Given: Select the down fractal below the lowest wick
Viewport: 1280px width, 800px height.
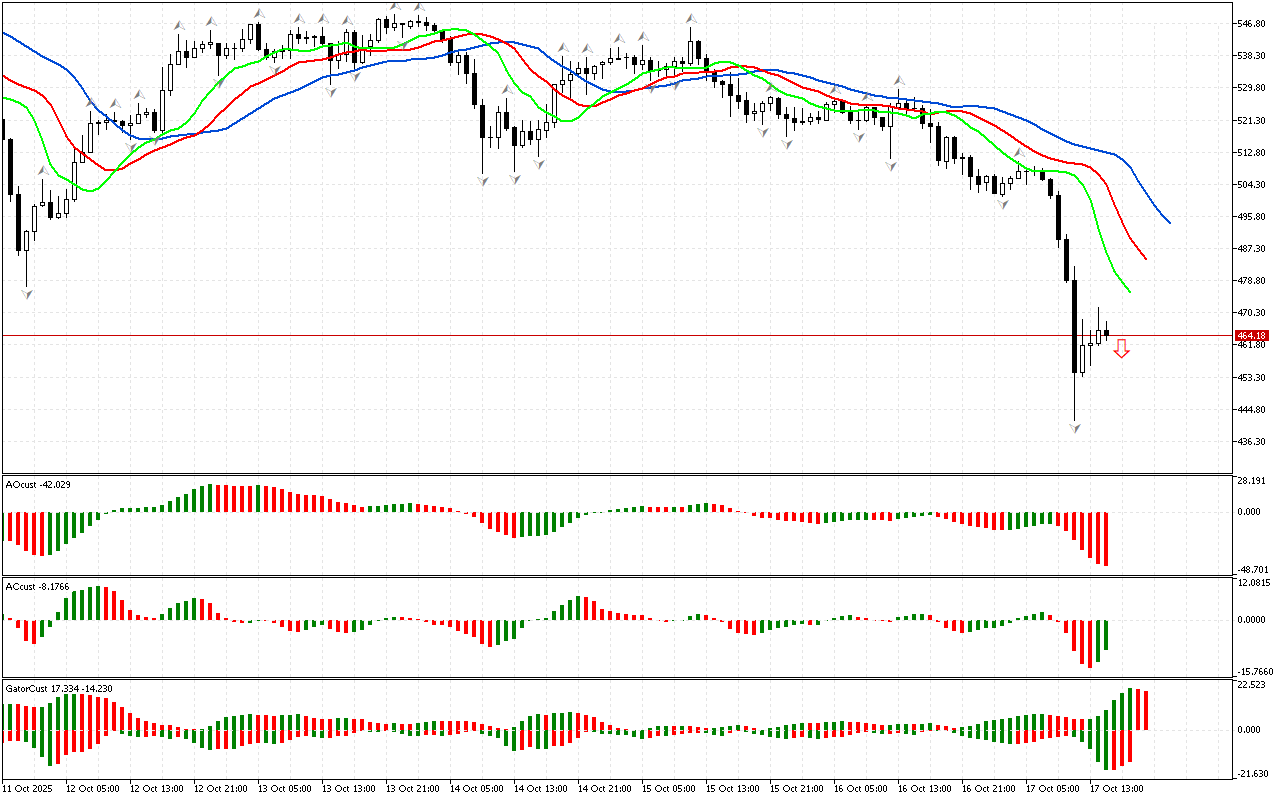Looking at the screenshot, I should click(x=1075, y=428).
